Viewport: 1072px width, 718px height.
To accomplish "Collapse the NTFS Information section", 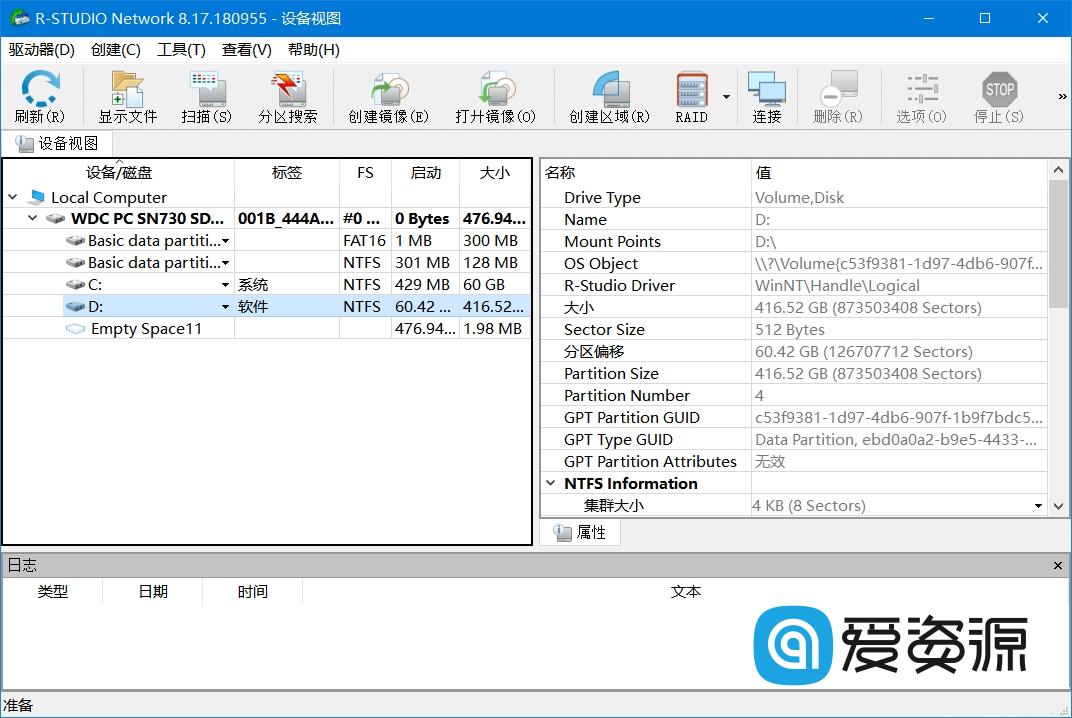I will (x=550, y=483).
